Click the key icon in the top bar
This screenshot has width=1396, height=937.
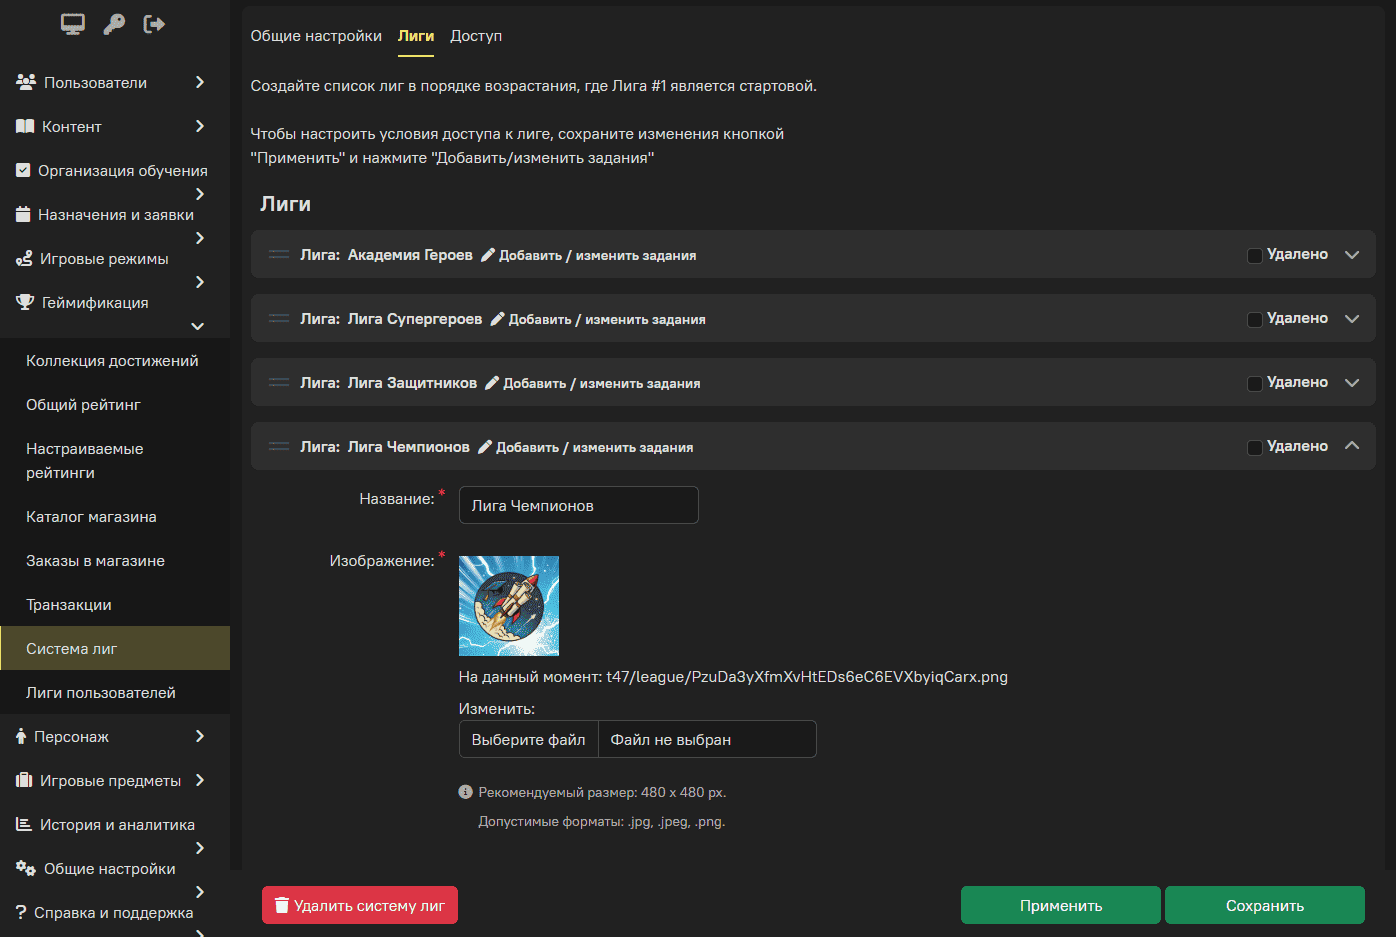pyautogui.click(x=114, y=24)
